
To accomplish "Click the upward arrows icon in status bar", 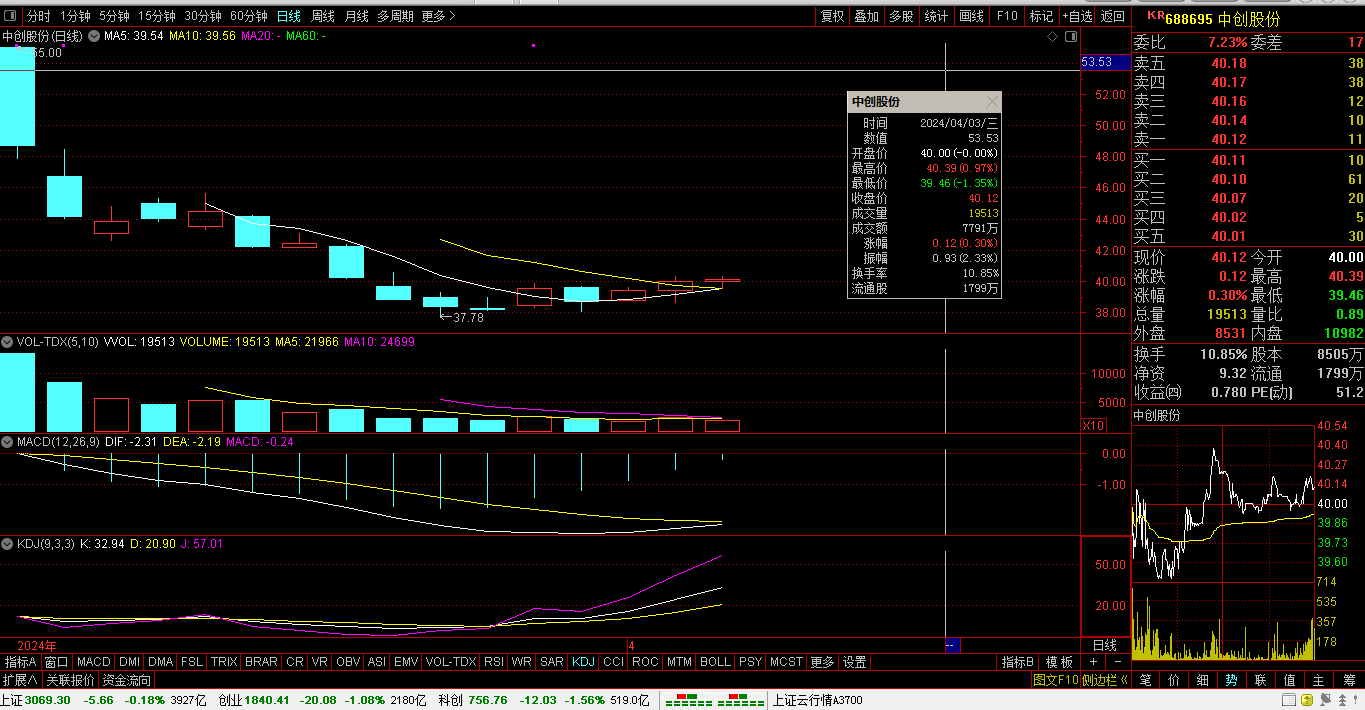I will (1342, 700).
